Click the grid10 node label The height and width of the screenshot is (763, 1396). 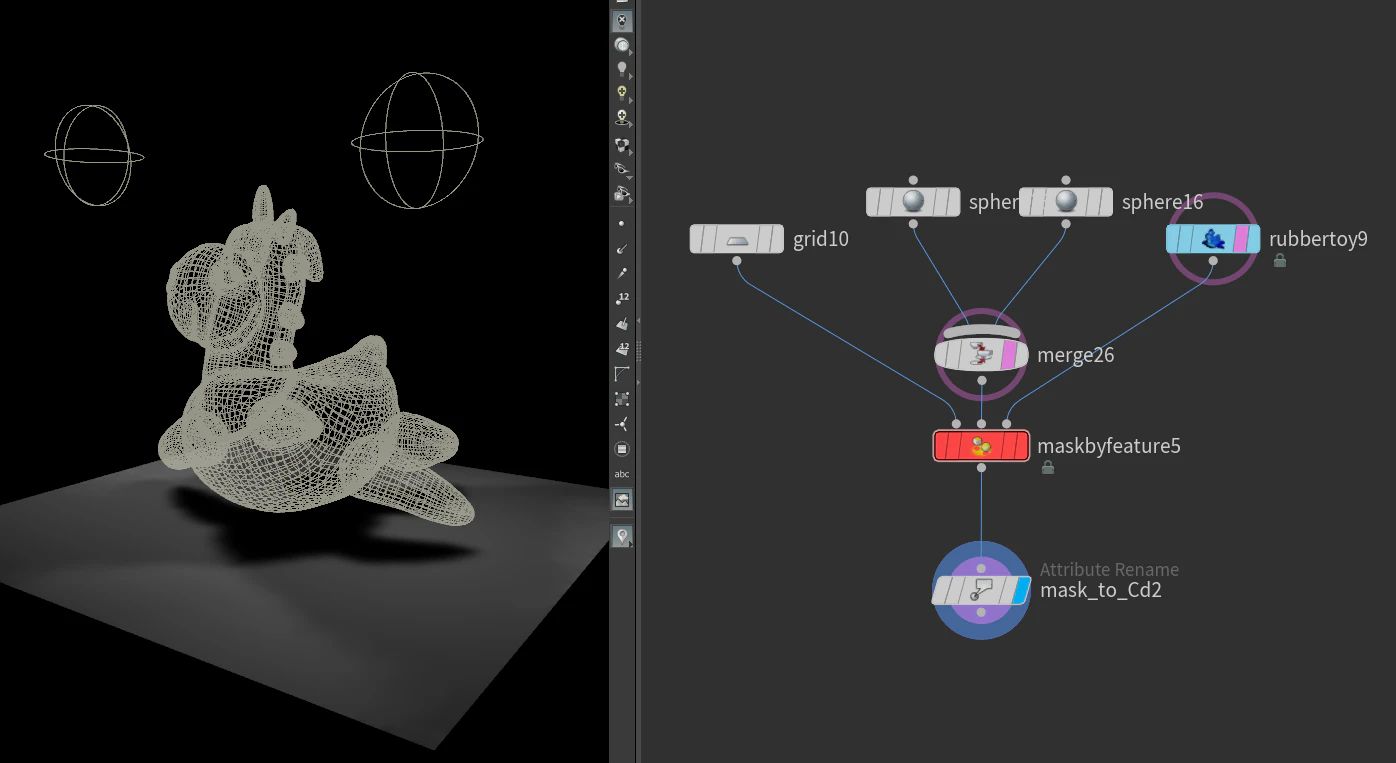pos(821,239)
